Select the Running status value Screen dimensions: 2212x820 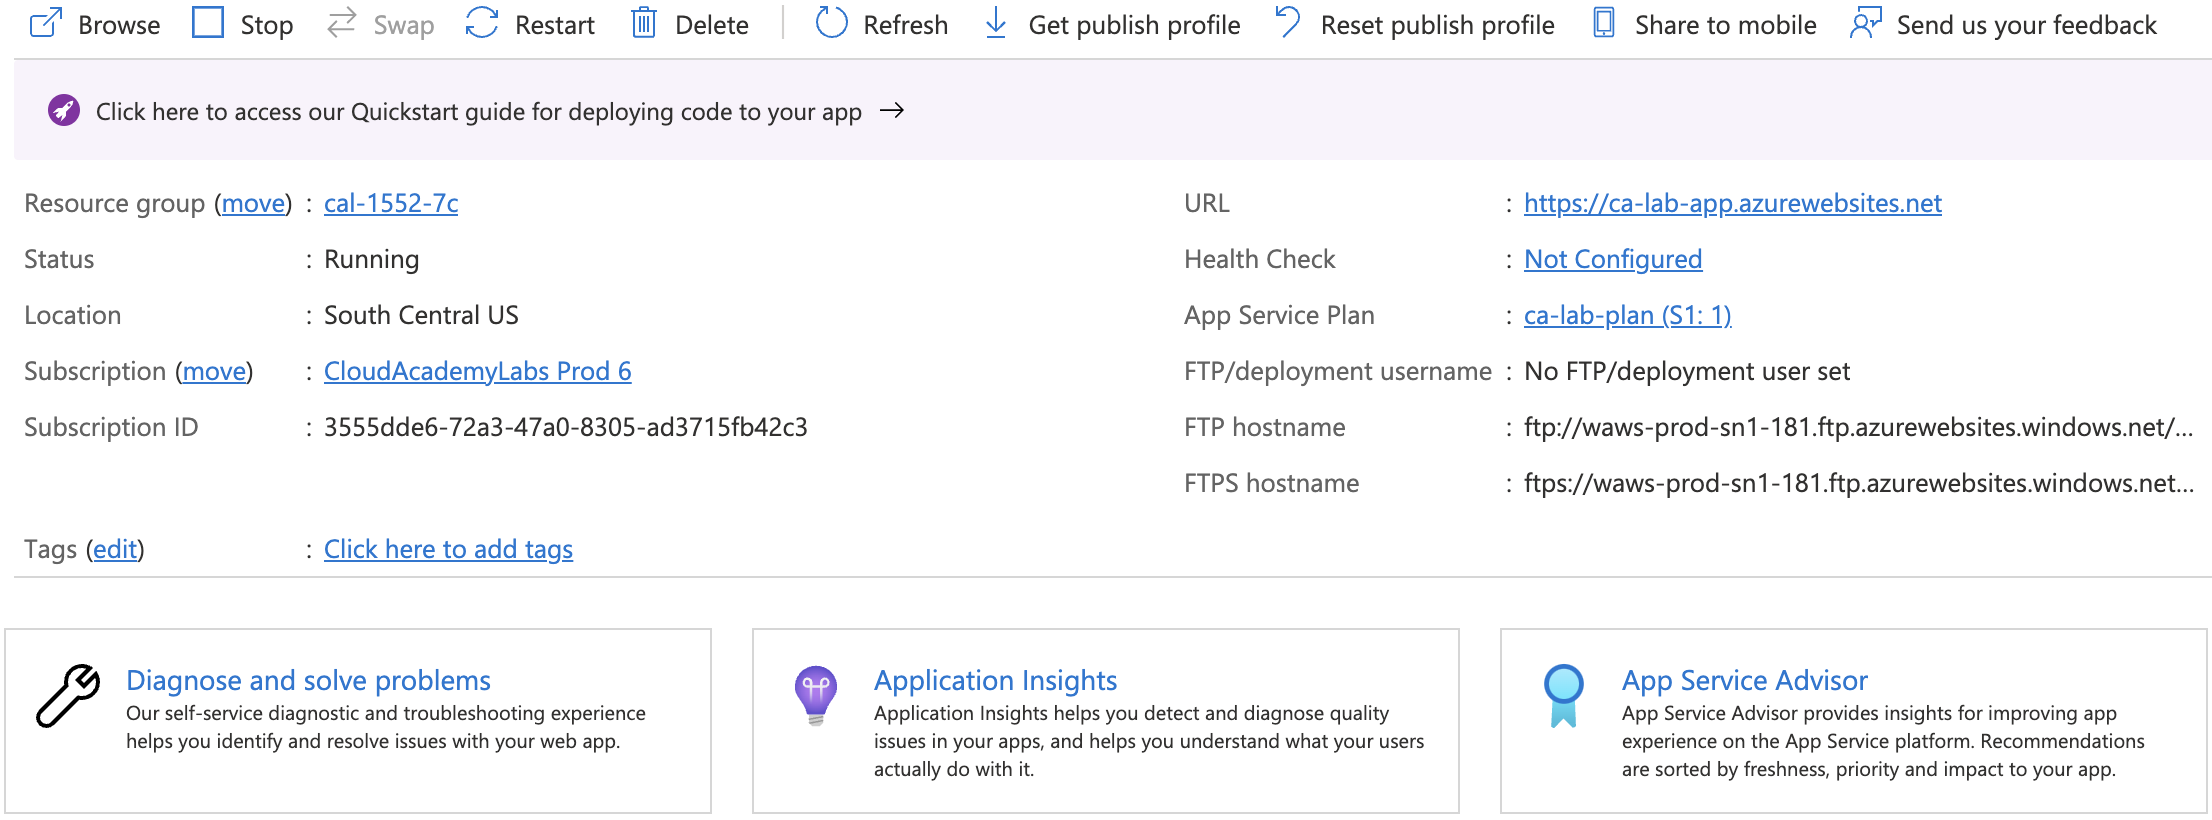click(371, 259)
